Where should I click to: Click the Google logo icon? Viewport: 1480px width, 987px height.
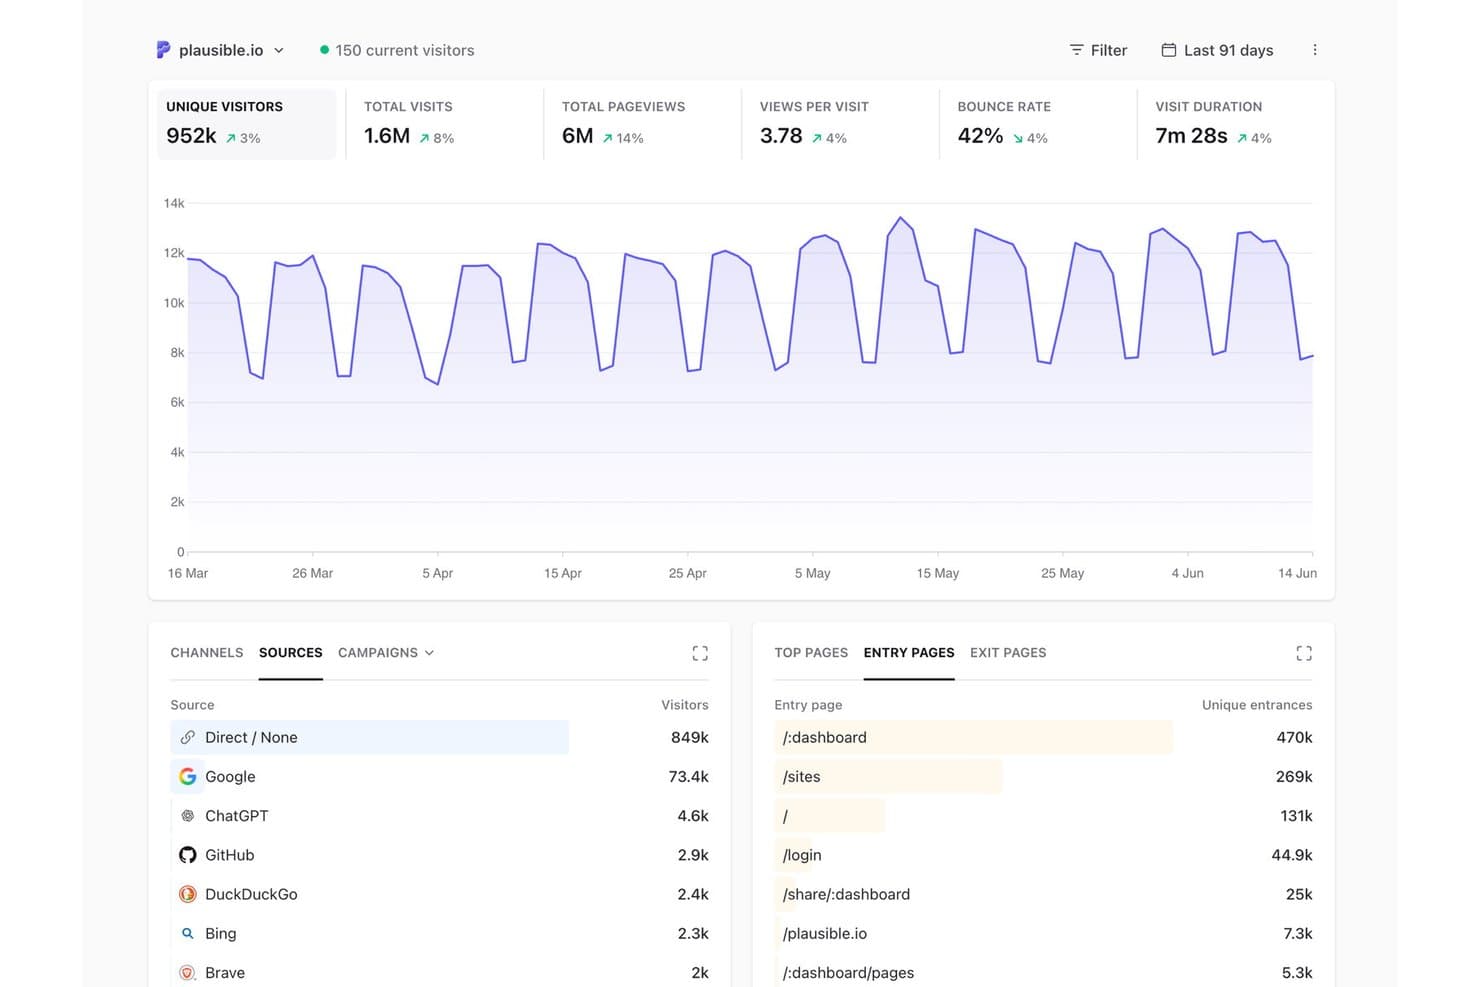(188, 776)
